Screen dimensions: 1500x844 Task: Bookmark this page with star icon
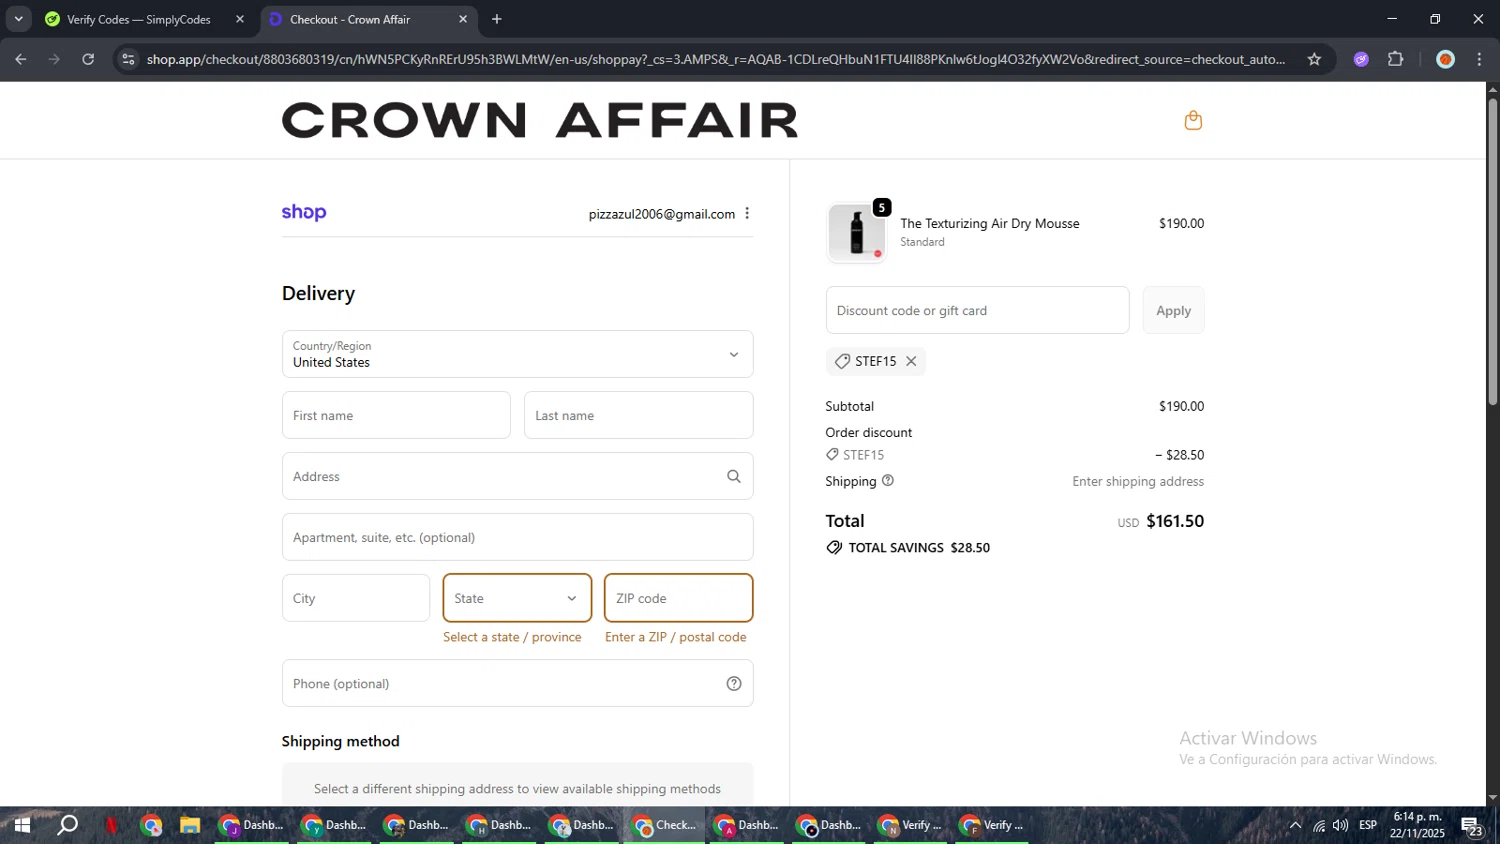click(x=1314, y=59)
